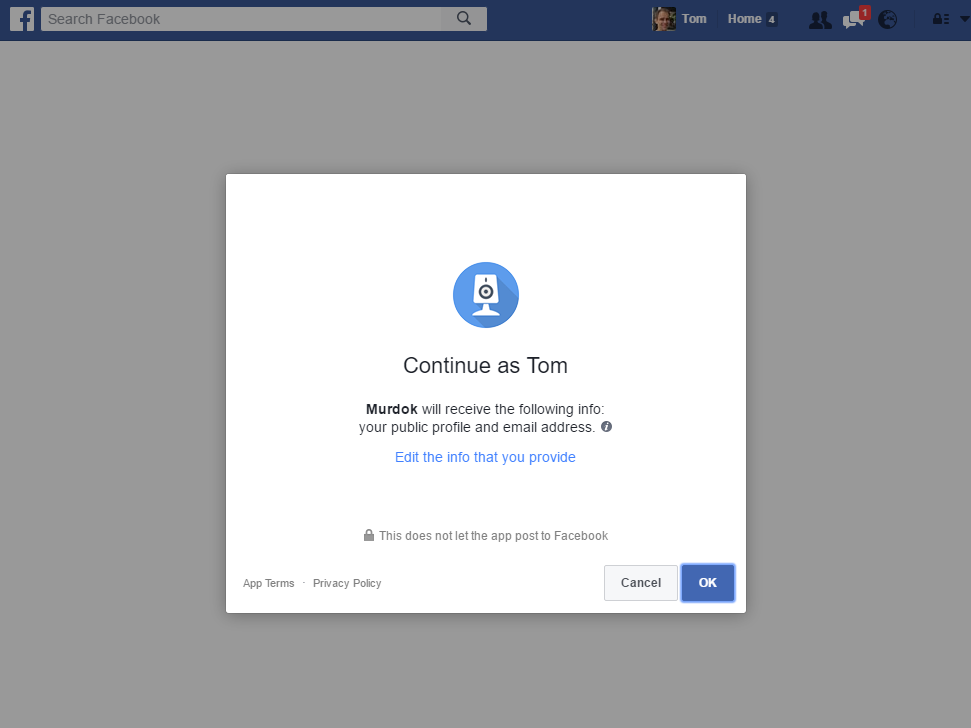Click the search magnifier icon
The image size is (971, 728).
pos(464,19)
